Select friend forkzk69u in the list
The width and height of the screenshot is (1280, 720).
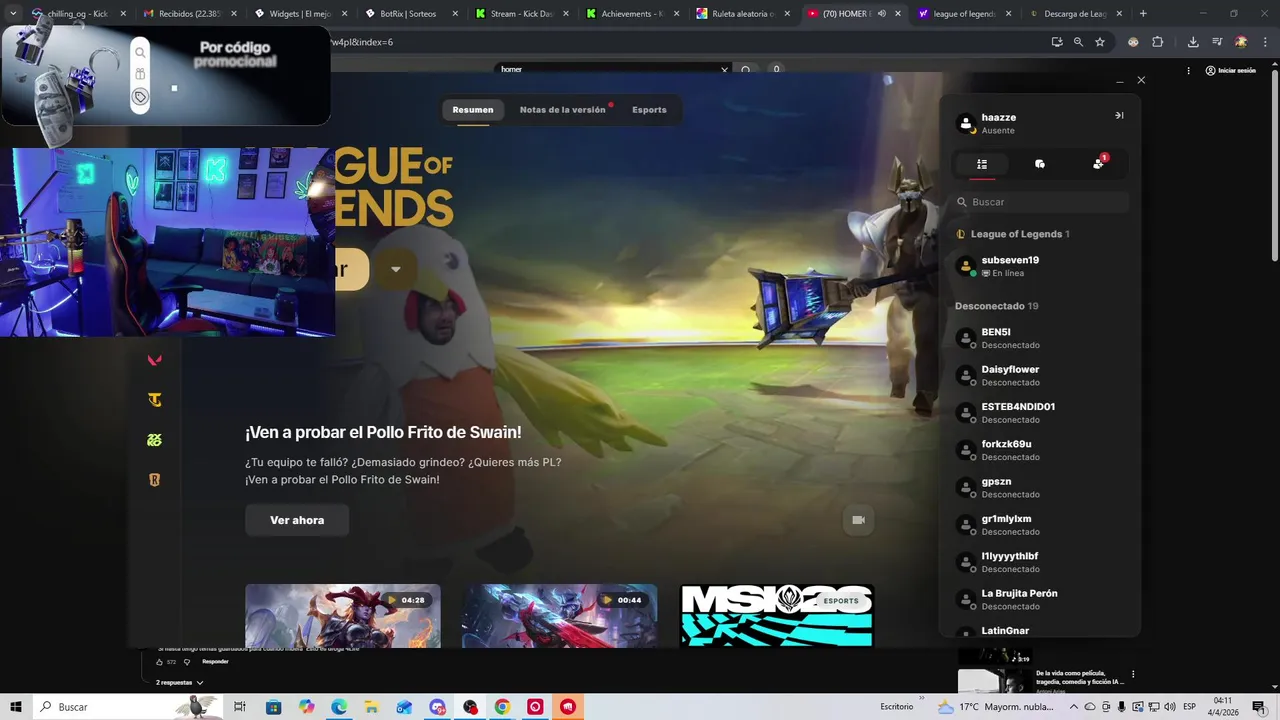pyautogui.click(x=1040, y=450)
